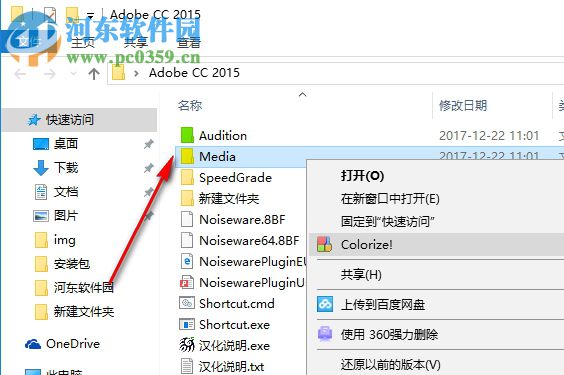564x375 pixels.
Task: Select the Noiseware64.8BF file icon
Action: 187,240
